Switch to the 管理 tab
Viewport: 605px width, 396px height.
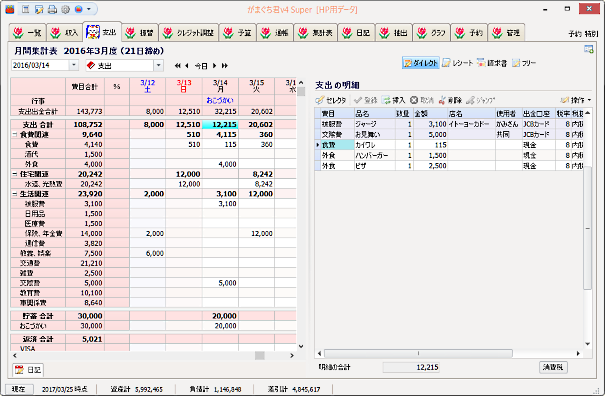[x=506, y=33]
